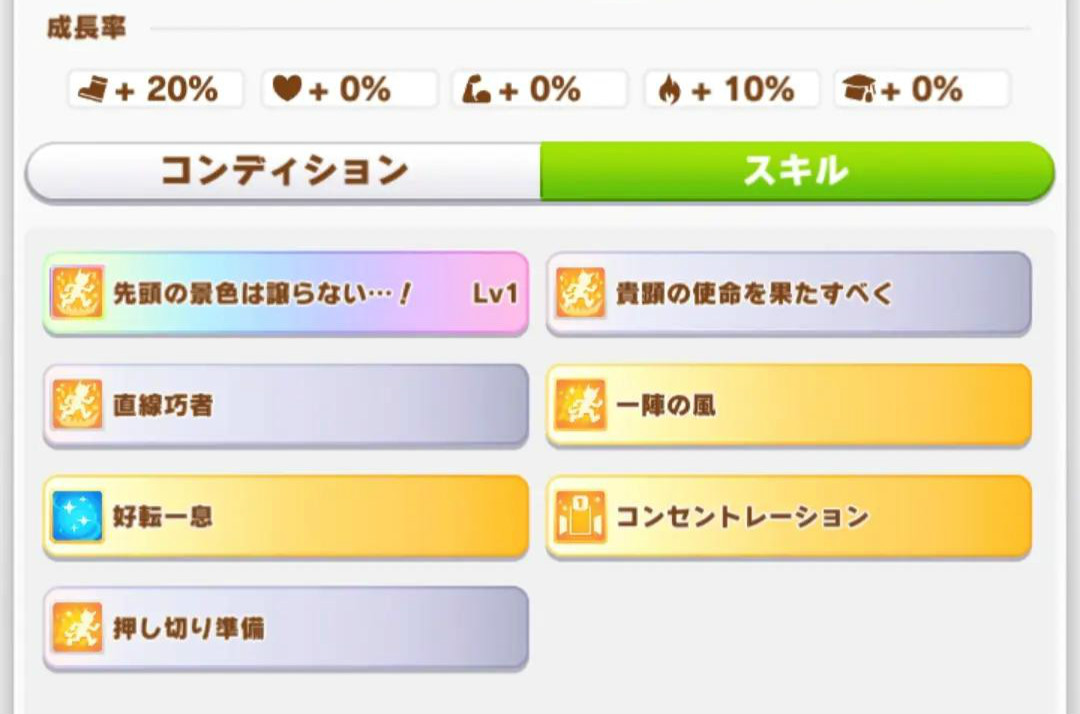Switch to the コンディション tab
The height and width of the screenshot is (714, 1080).
click(x=284, y=171)
